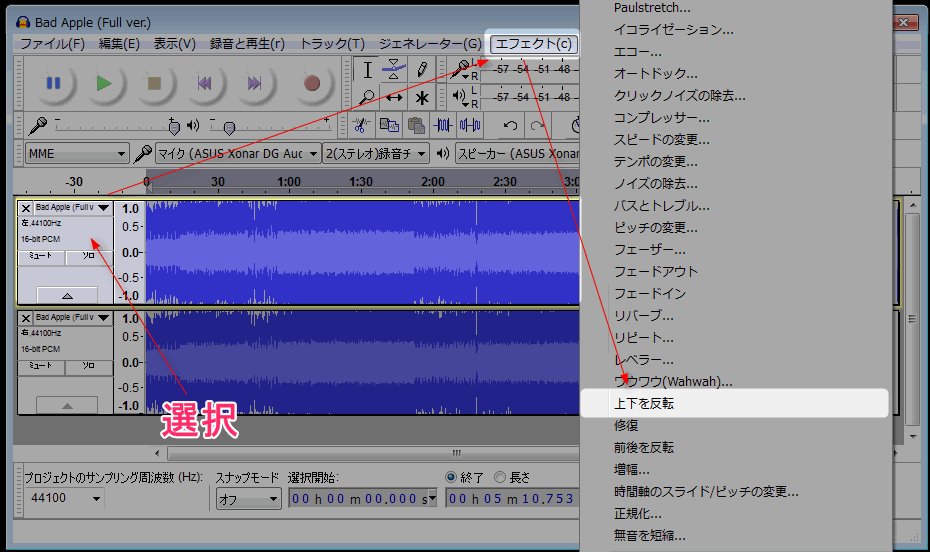
Task: Click the Undo arrow icon
Action: click(x=510, y=125)
